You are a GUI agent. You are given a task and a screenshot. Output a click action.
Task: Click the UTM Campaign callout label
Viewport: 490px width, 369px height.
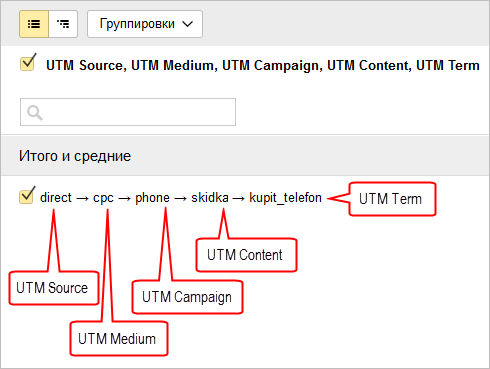(x=187, y=297)
